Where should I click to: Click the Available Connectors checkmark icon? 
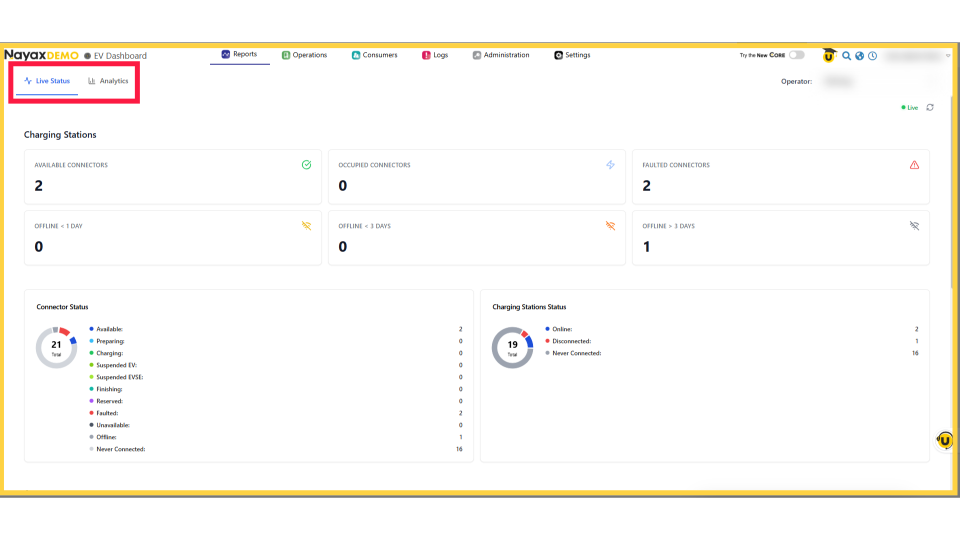(x=306, y=165)
